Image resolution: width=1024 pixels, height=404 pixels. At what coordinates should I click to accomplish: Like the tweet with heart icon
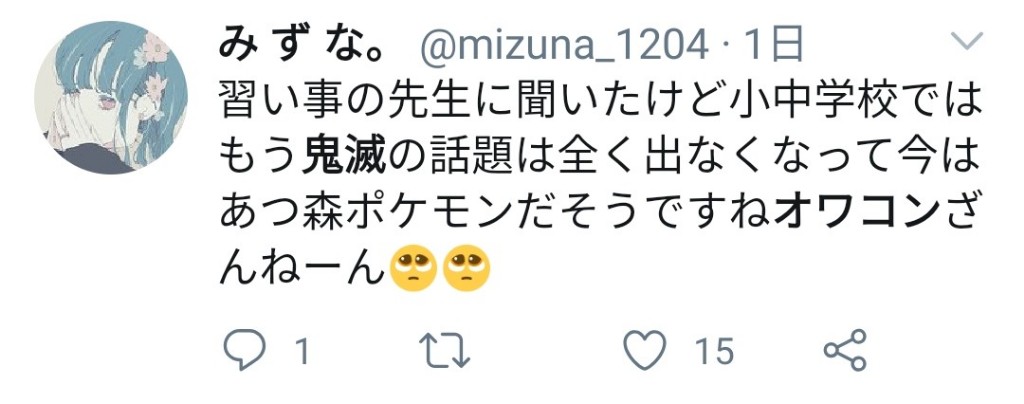point(645,350)
